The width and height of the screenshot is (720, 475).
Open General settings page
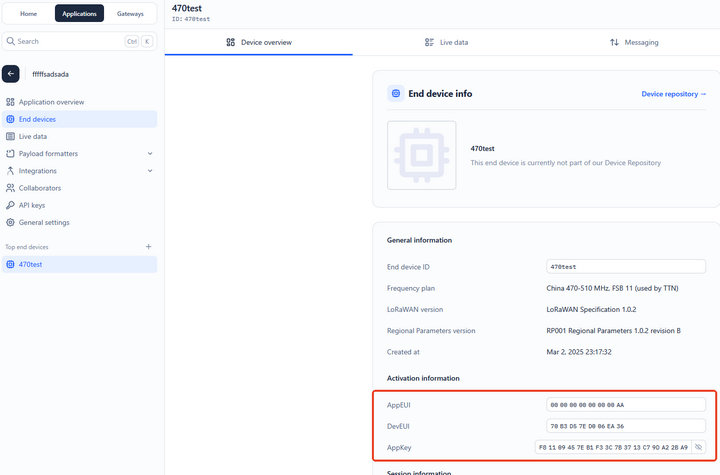click(x=44, y=222)
